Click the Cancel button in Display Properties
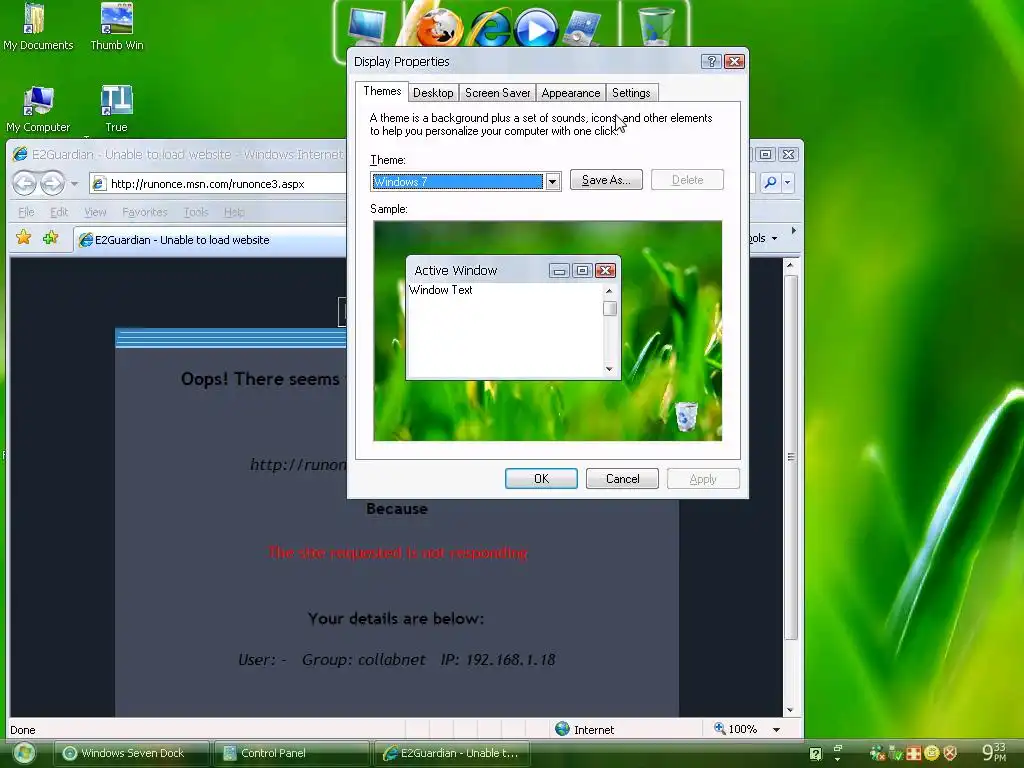Screen dimensions: 1024x768 point(622,479)
